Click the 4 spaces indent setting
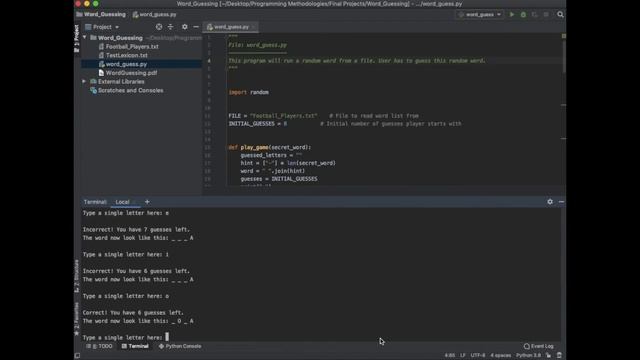This screenshot has height=360, width=640. click(501, 356)
